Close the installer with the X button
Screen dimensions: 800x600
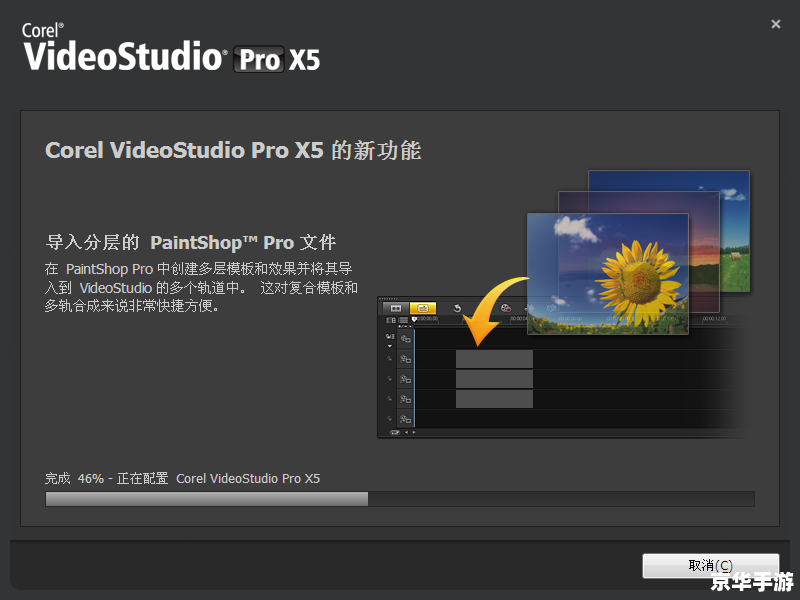coord(776,24)
